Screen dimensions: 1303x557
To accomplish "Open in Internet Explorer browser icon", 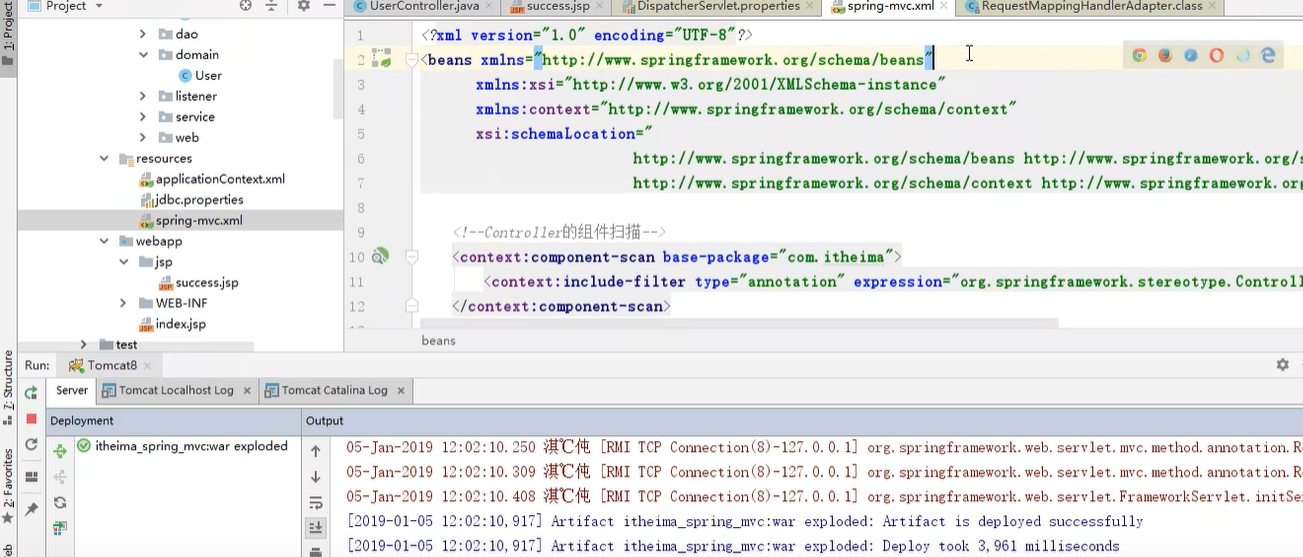I will pyautogui.click(x=1243, y=56).
